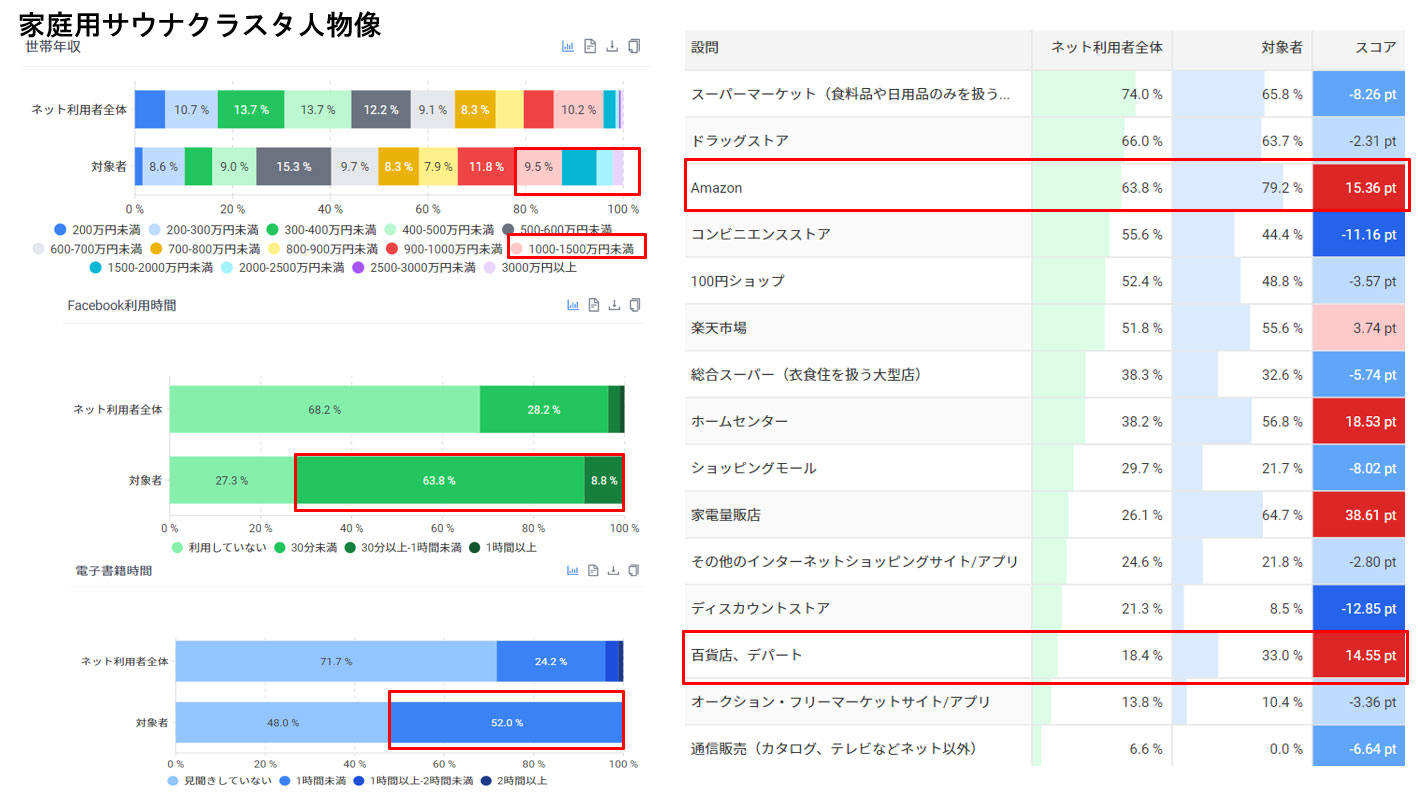Download the 世帯年収 chart
The height and width of the screenshot is (795, 1418).
tap(612, 46)
